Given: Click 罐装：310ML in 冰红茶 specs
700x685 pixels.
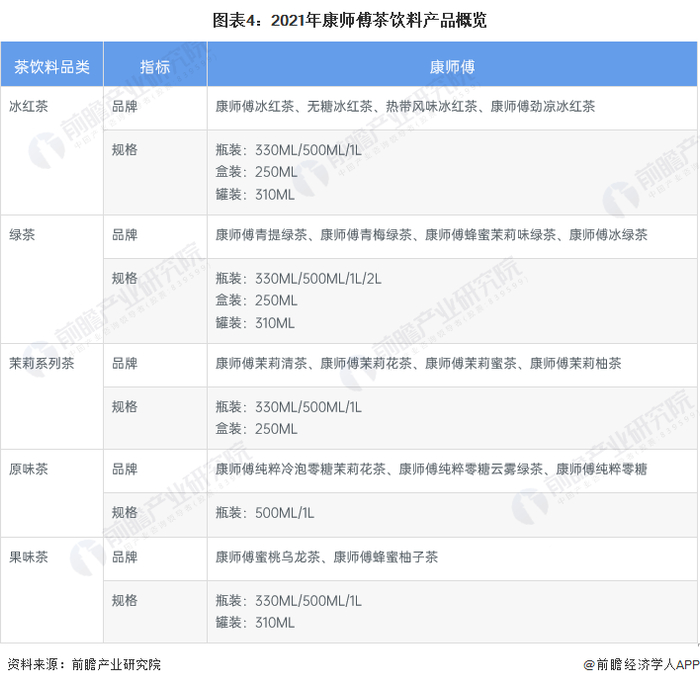Looking at the screenshot, I should click(255, 194).
